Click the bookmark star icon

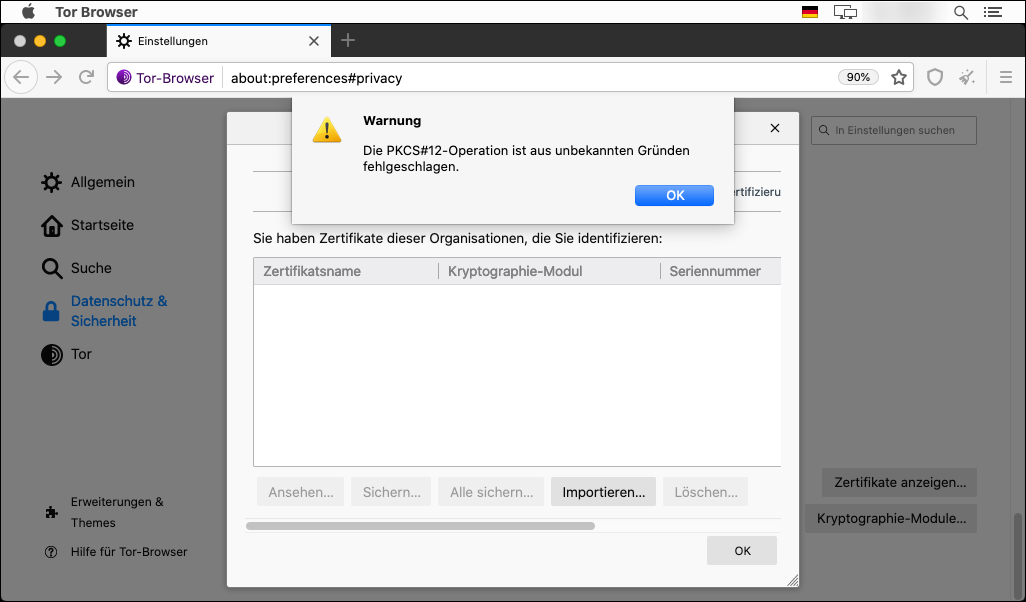(x=898, y=78)
